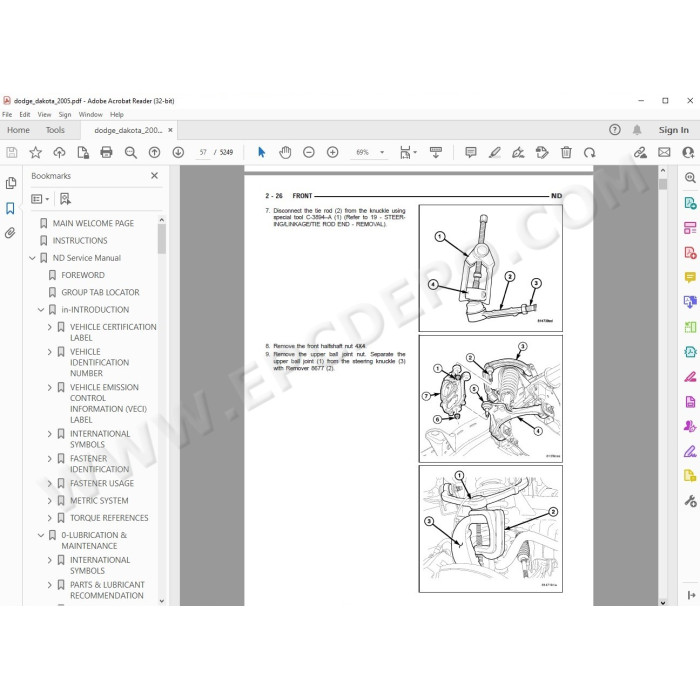Close the Bookmarks panel
This screenshot has width=700, height=700.
pyautogui.click(x=154, y=176)
